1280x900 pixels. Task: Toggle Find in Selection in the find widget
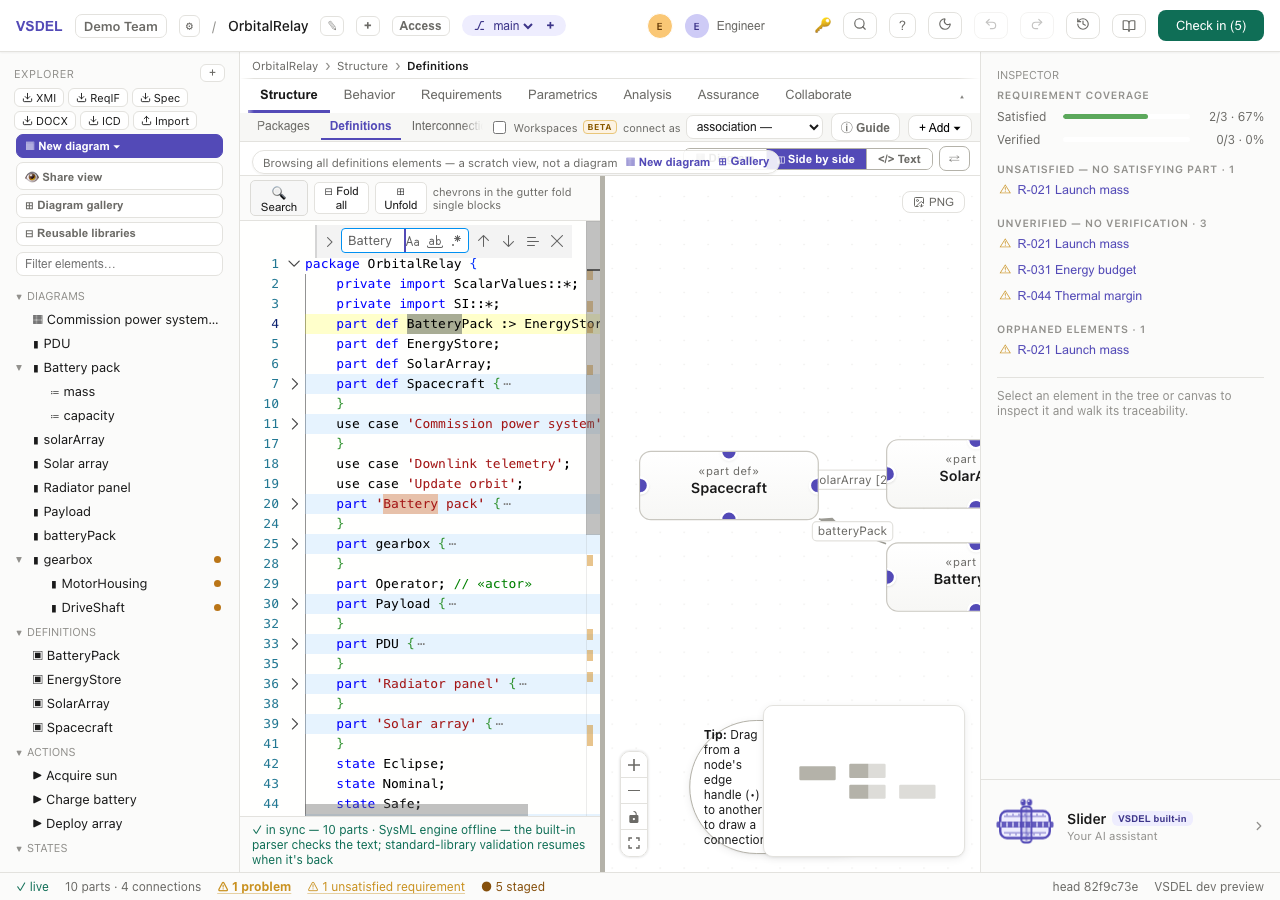click(x=532, y=241)
